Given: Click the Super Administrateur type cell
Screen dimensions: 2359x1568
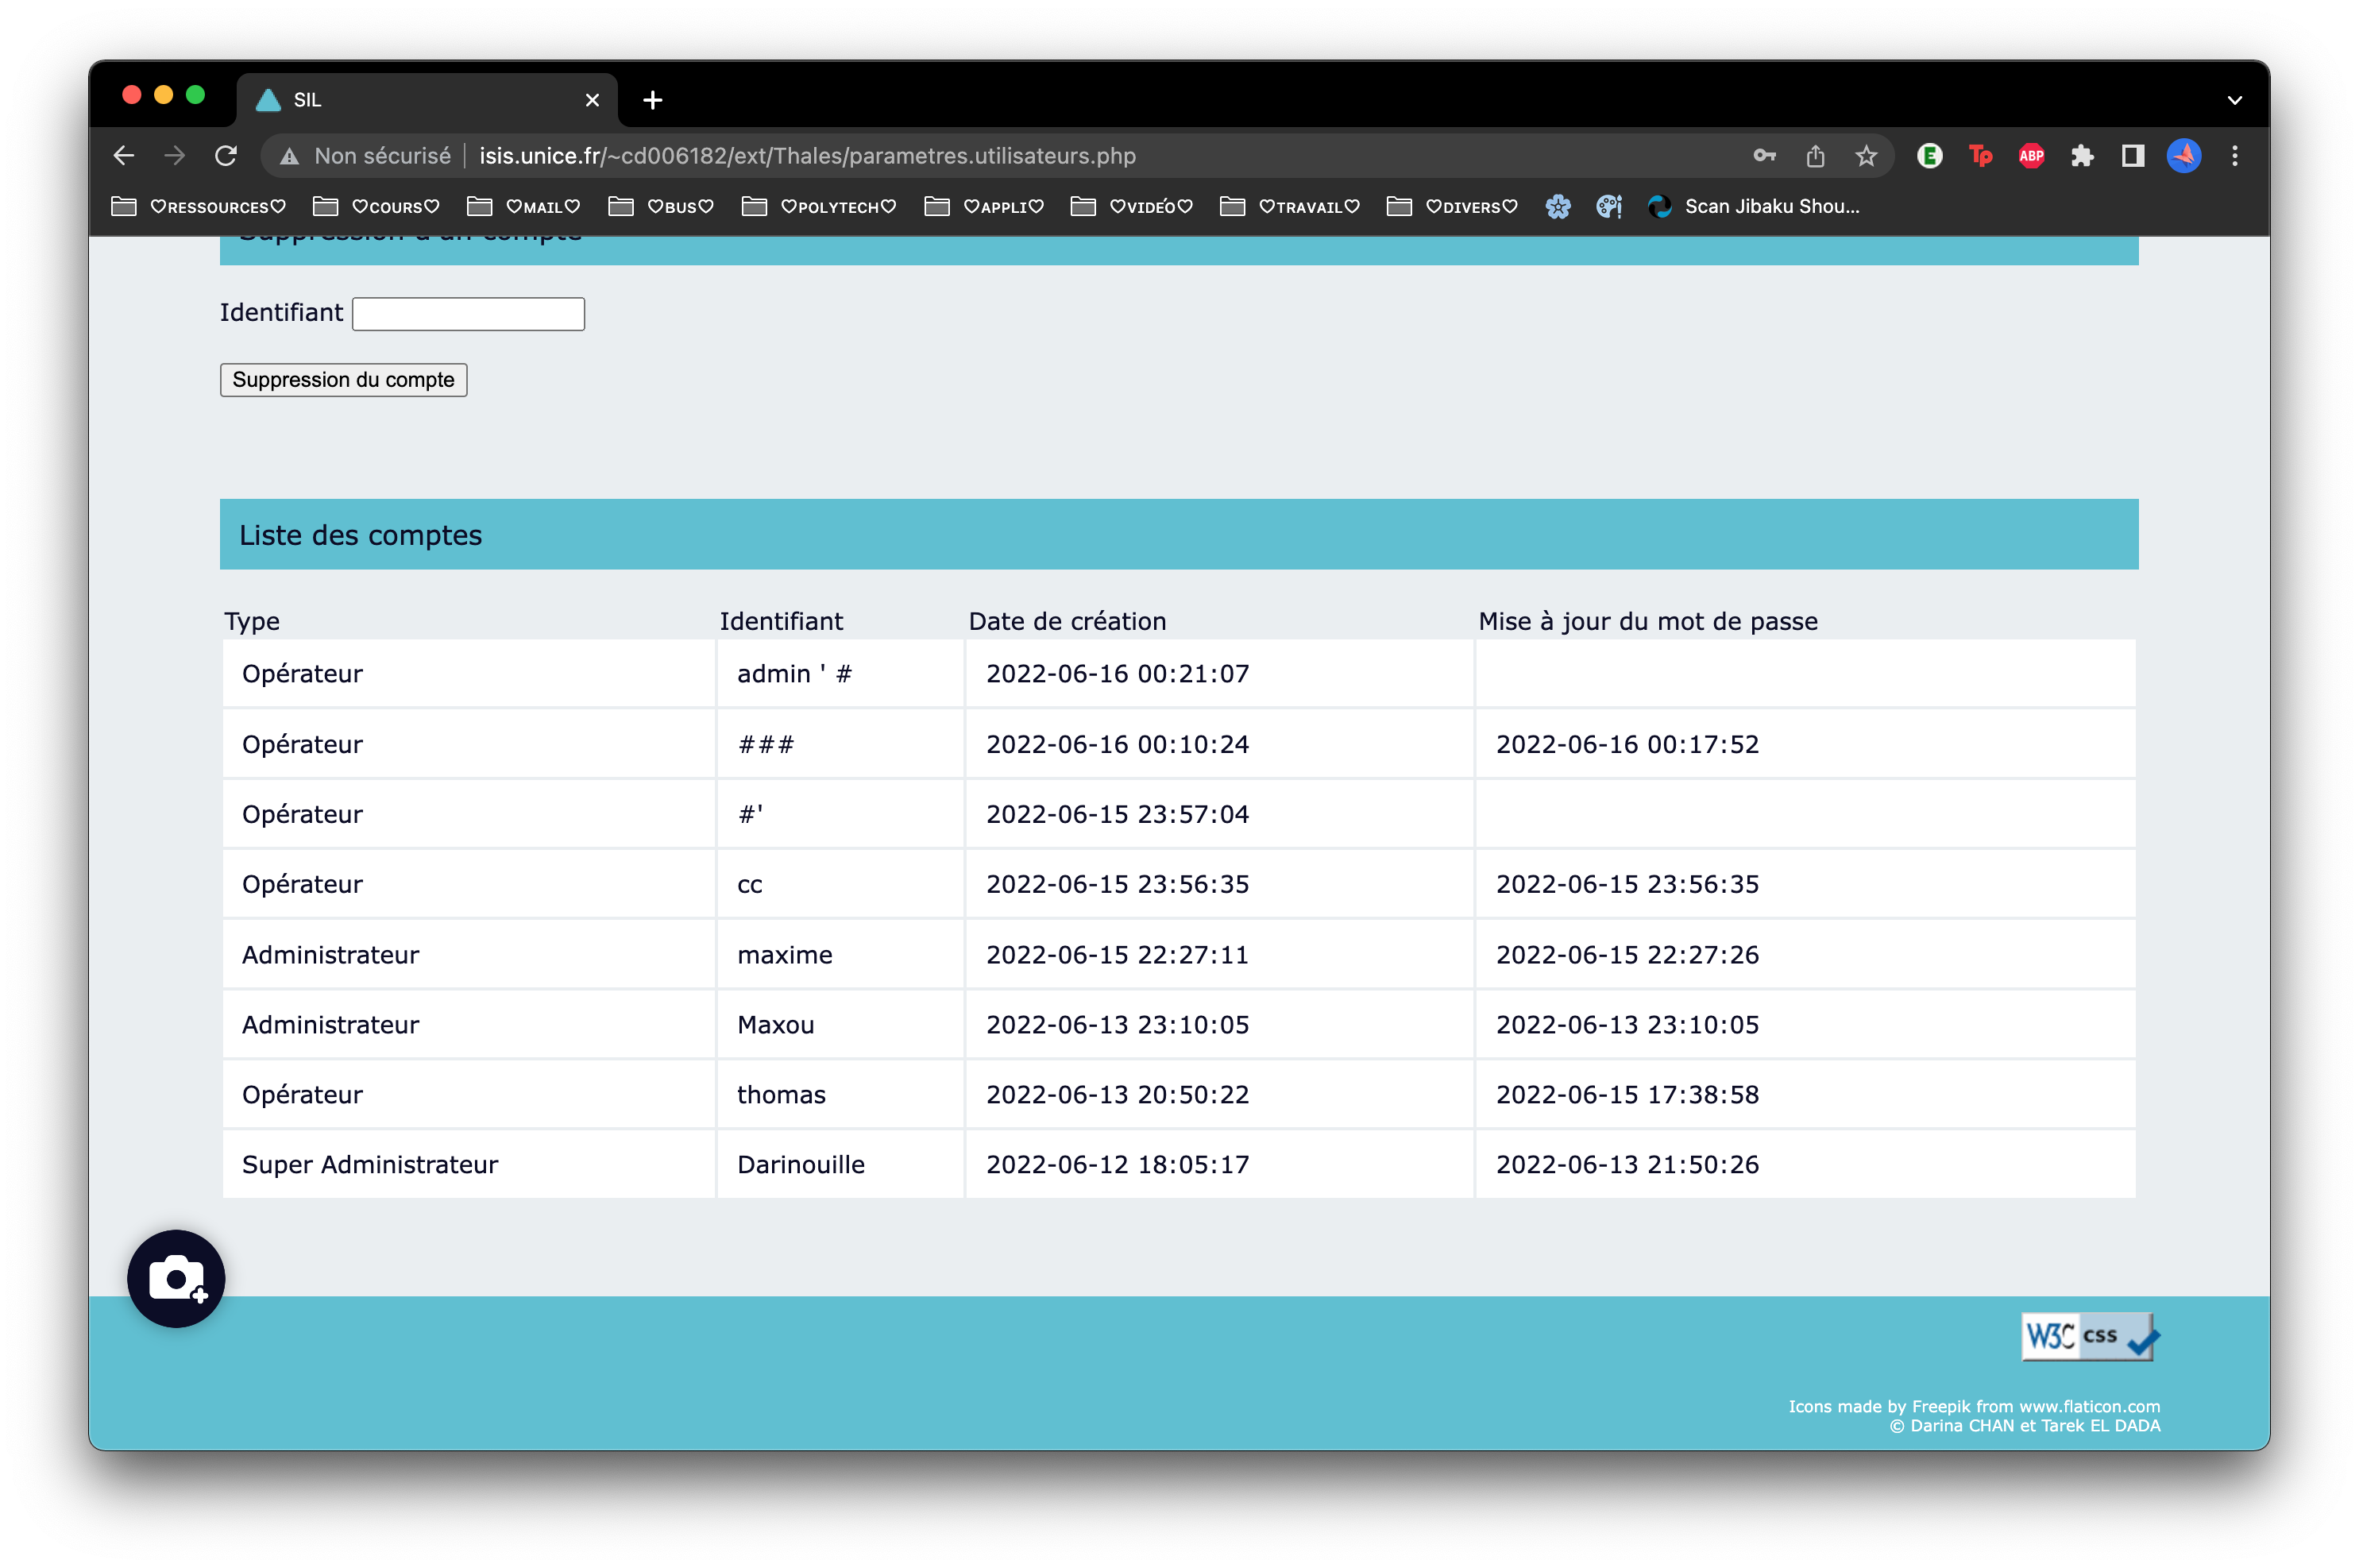Looking at the screenshot, I should click(x=469, y=1165).
